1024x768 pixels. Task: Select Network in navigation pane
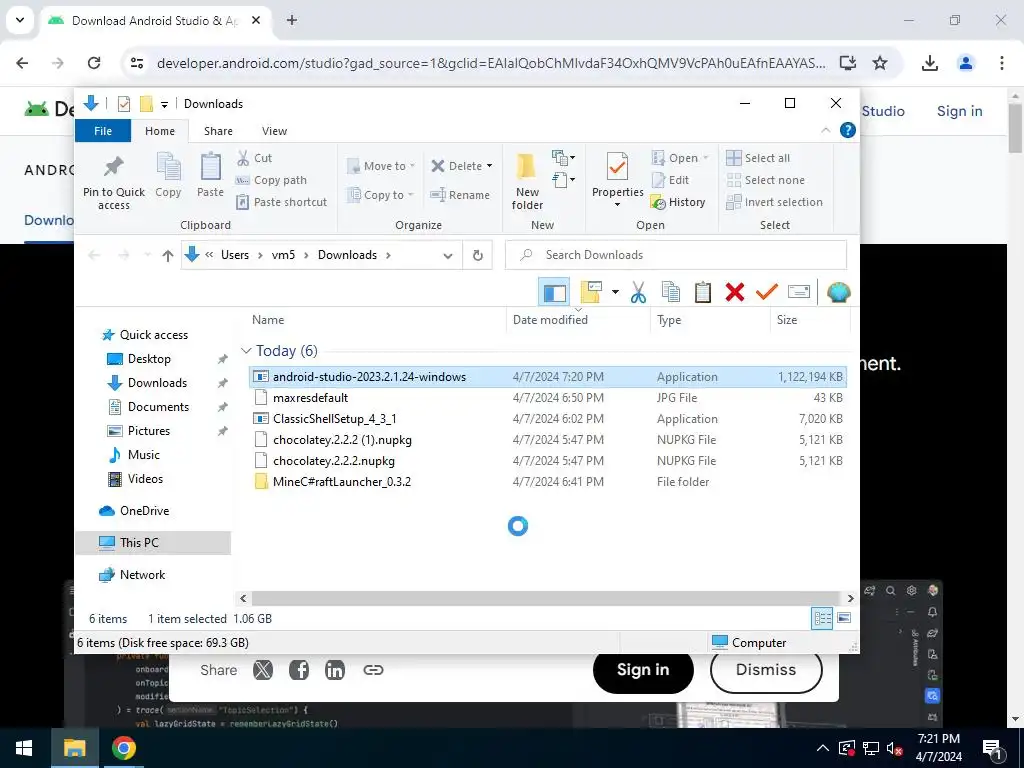142,575
